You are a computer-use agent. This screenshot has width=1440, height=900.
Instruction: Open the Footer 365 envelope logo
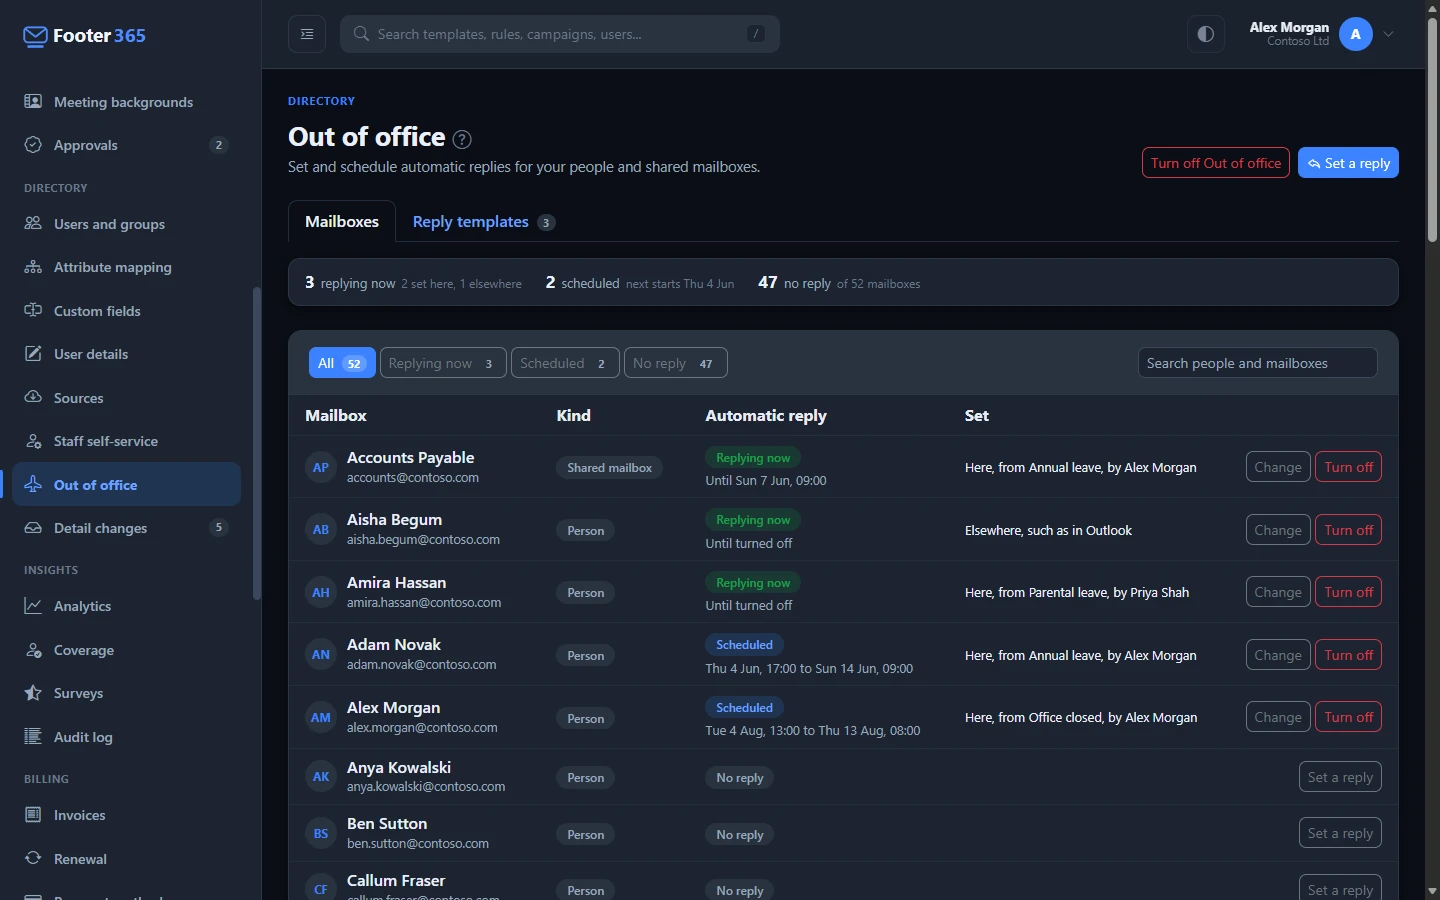pos(35,36)
